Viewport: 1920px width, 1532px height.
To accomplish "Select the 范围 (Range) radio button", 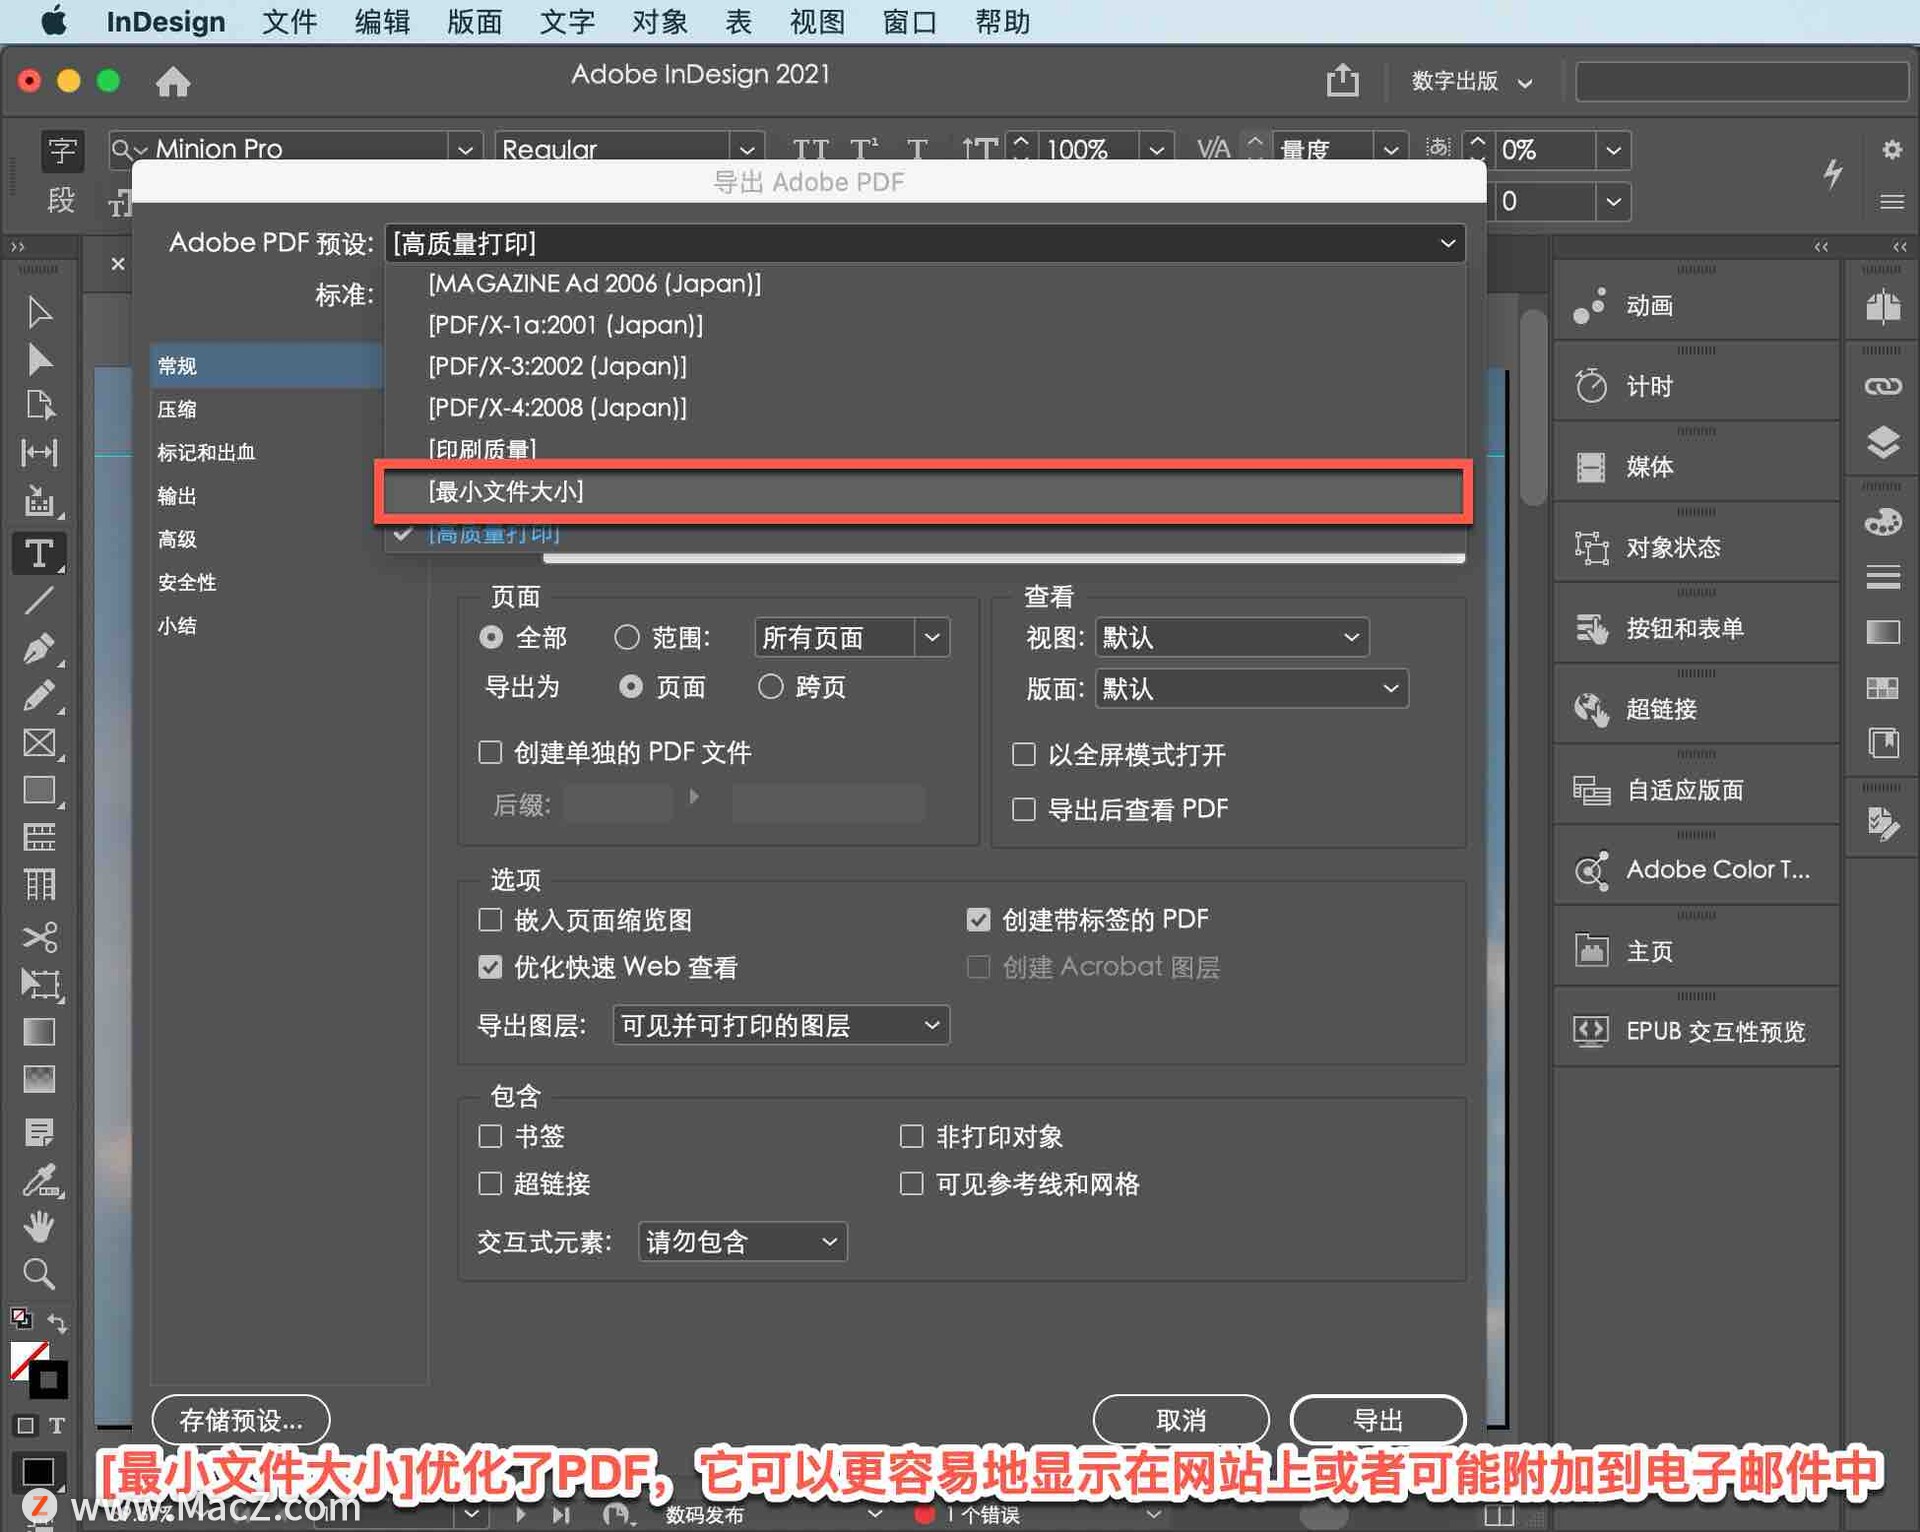I will tap(627, 637).
